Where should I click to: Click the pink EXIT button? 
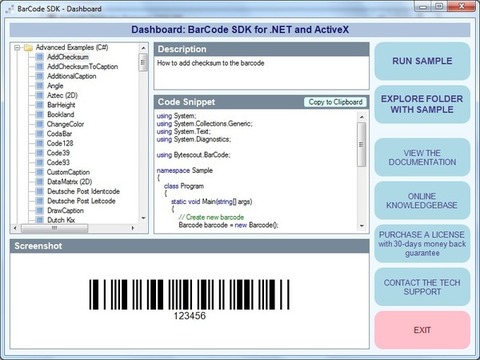pyautogui.click(x=422, y=330)
